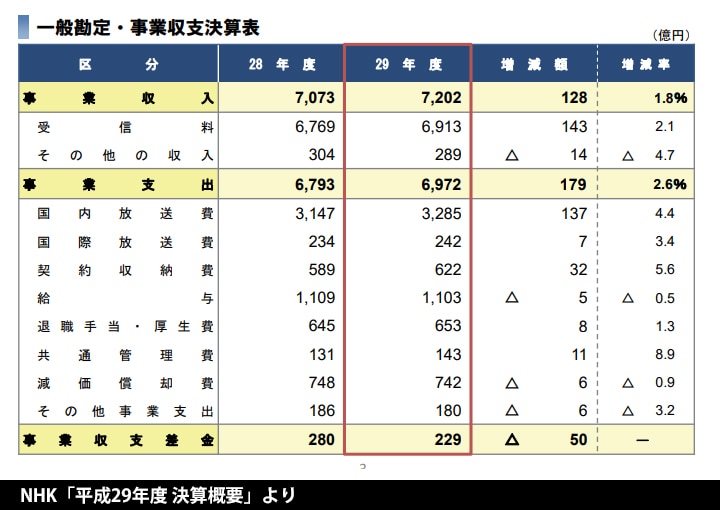Click the value 1,109
This screenshot has height=510, width=720.
click(x=315, y=298)
